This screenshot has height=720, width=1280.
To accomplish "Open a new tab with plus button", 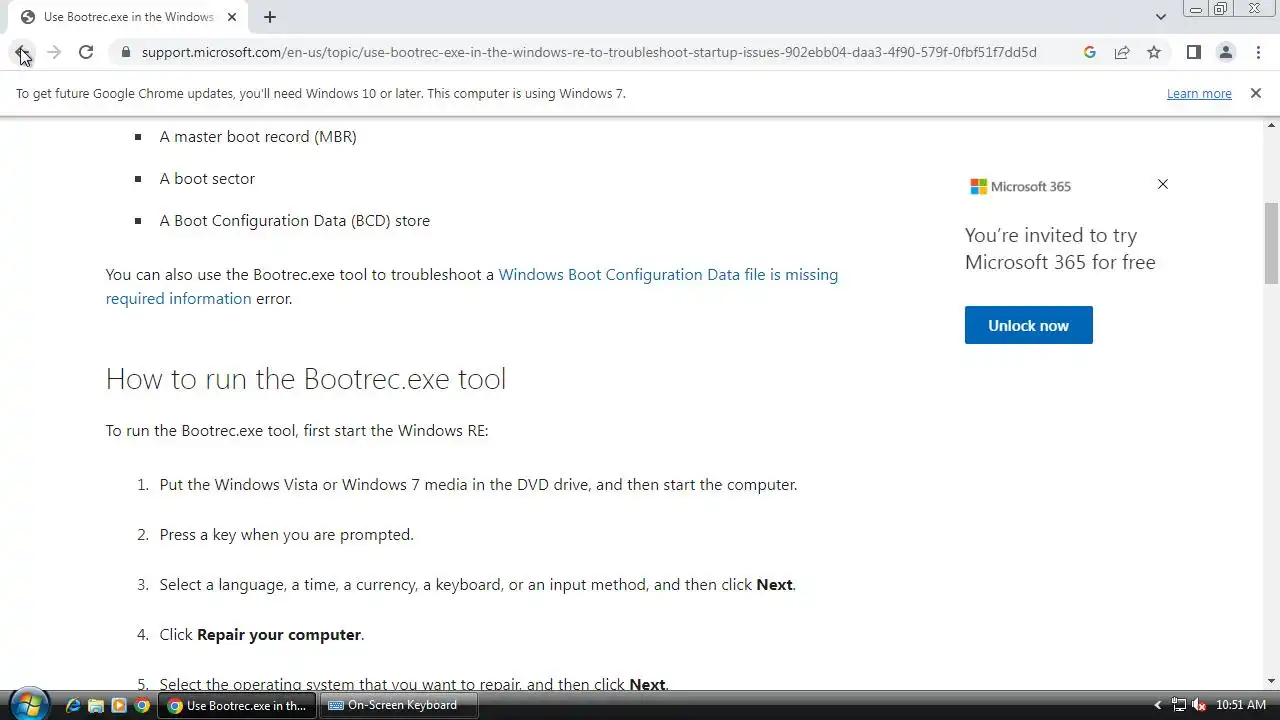I will (270, 17).
